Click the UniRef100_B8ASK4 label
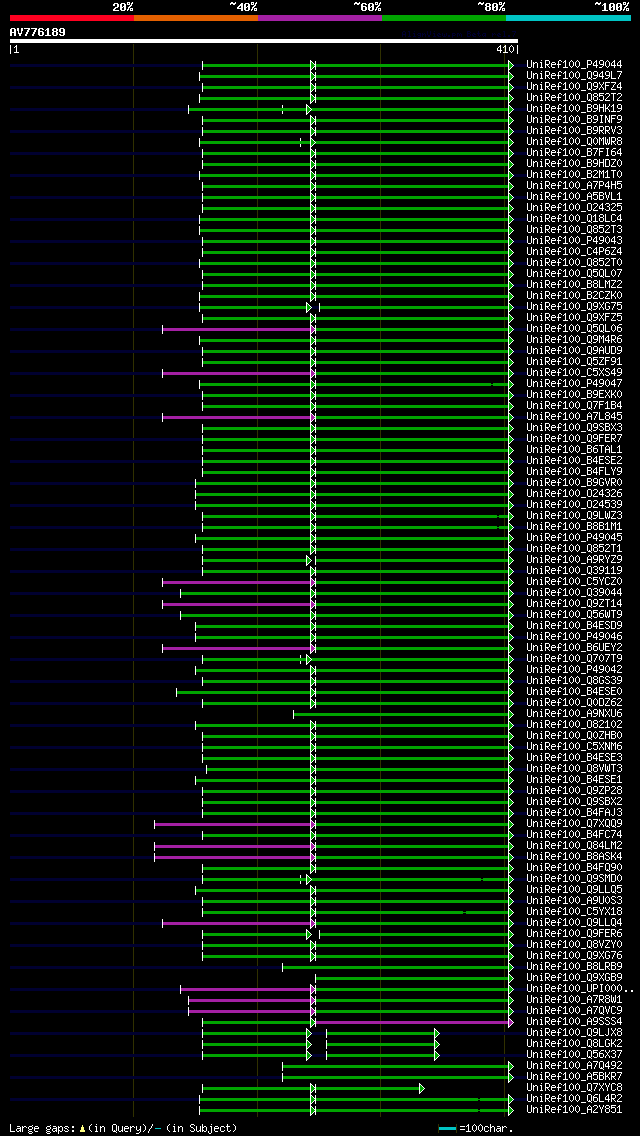 click(574, 856)
